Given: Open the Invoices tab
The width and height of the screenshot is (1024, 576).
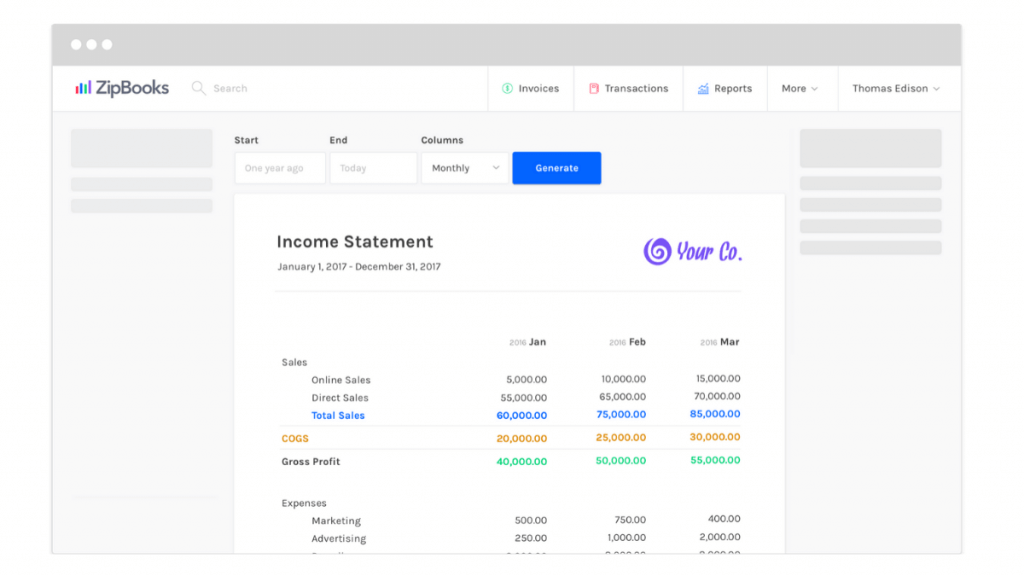Looking at the screenshot, I should point(531,88).
